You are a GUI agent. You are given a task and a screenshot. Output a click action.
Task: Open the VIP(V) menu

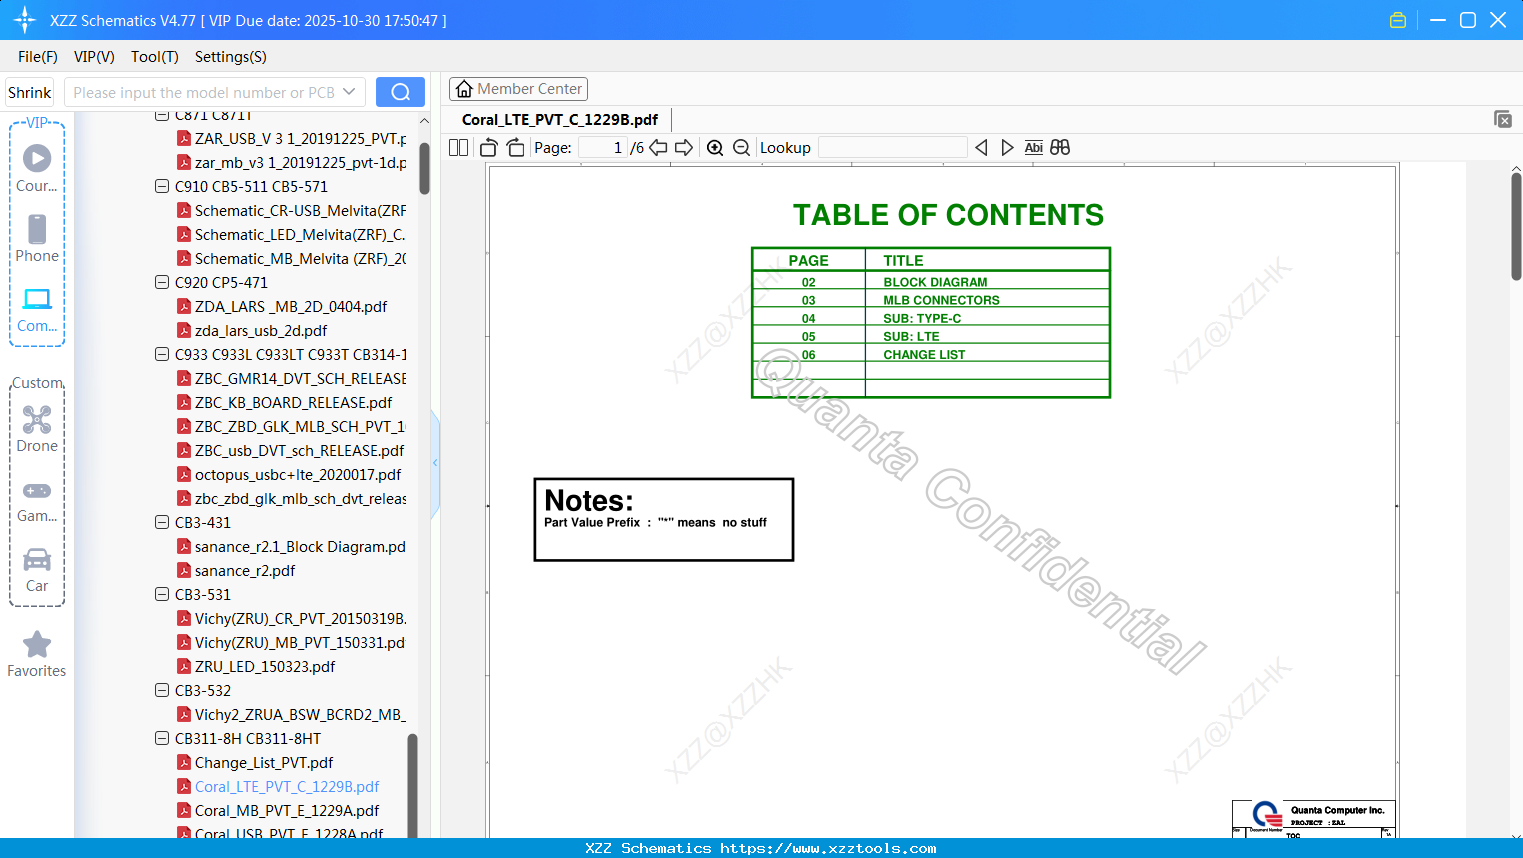pos(94,57)
